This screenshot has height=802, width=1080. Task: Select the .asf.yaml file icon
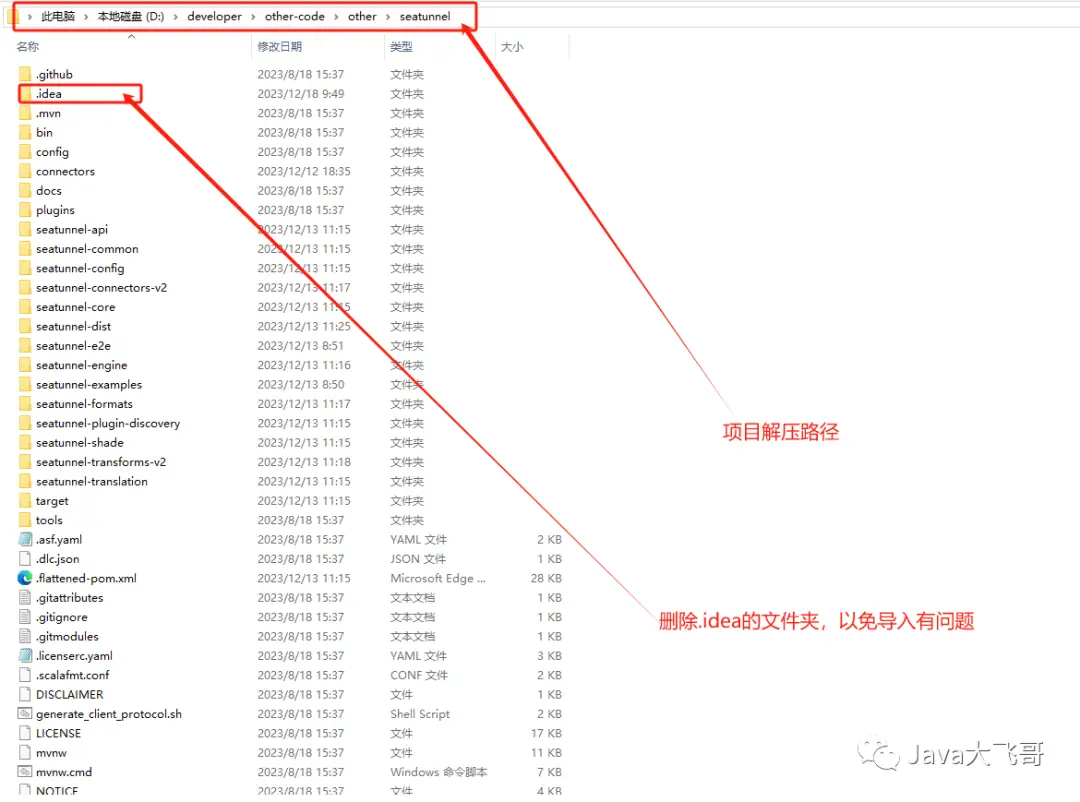pyautogui.click(x=25, y=539)
